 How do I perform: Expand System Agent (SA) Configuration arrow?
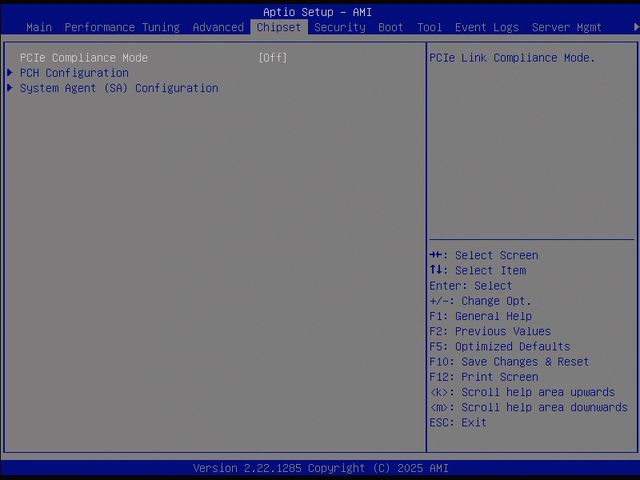click(x=10, y=88)
